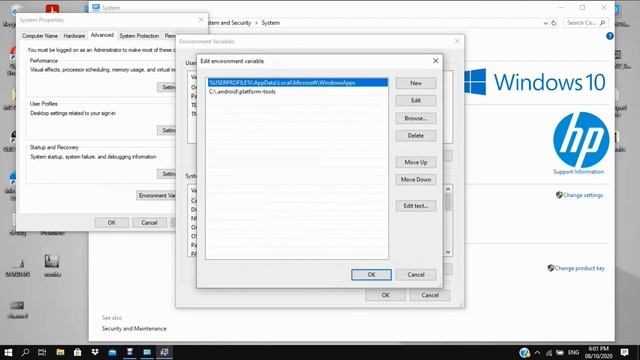Screen dimensions: 640x360
Task: Open the Change product key link
Action: (580, 268)
